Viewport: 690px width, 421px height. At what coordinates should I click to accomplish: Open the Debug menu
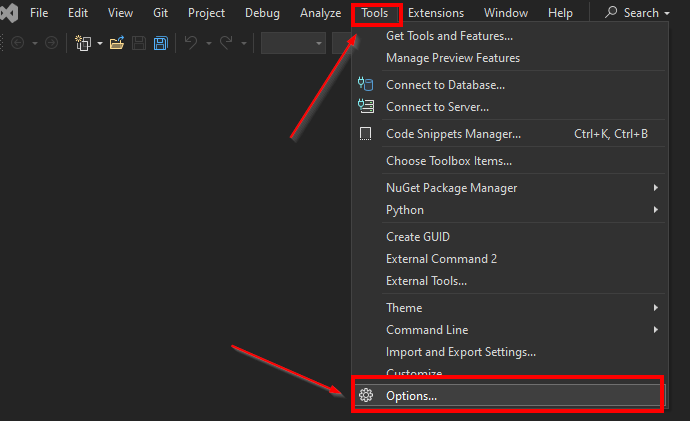click(262, 13)
